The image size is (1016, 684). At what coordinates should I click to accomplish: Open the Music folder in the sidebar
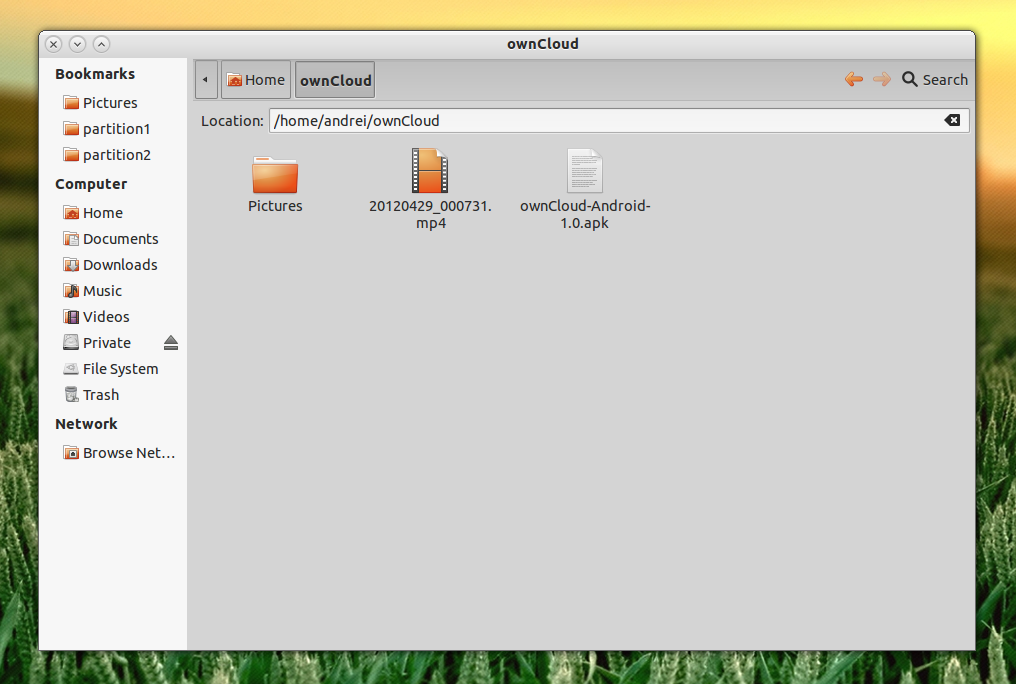tap(103, 290)
